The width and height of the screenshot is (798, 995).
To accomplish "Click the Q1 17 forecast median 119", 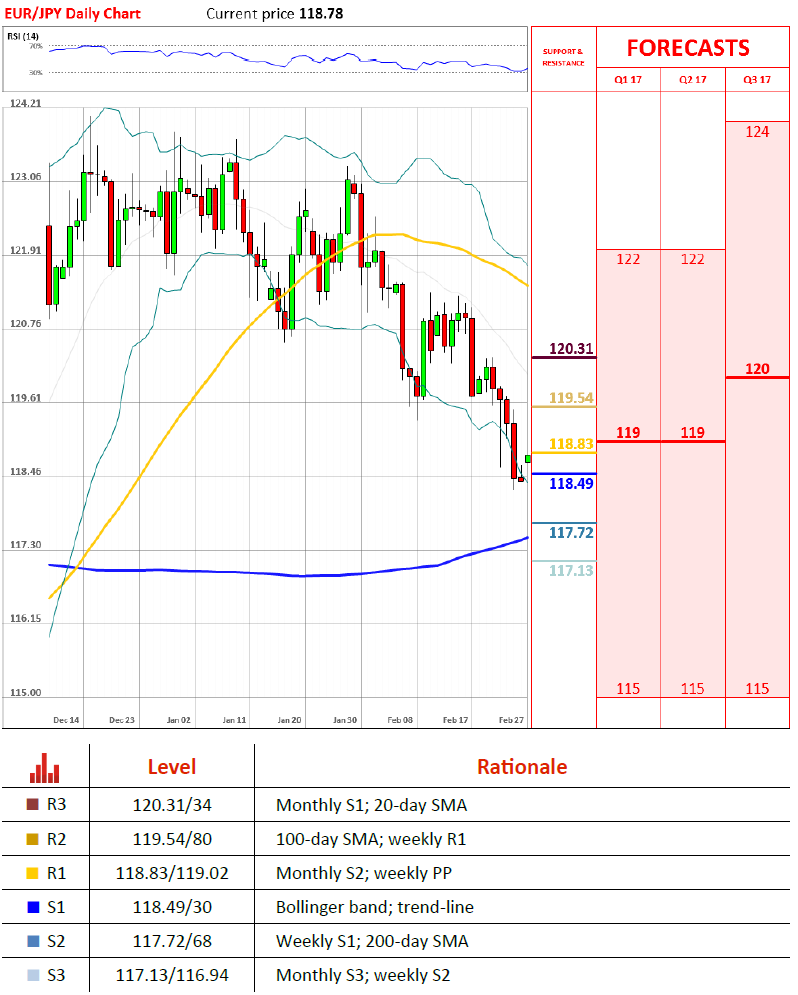I will (628, 433).
